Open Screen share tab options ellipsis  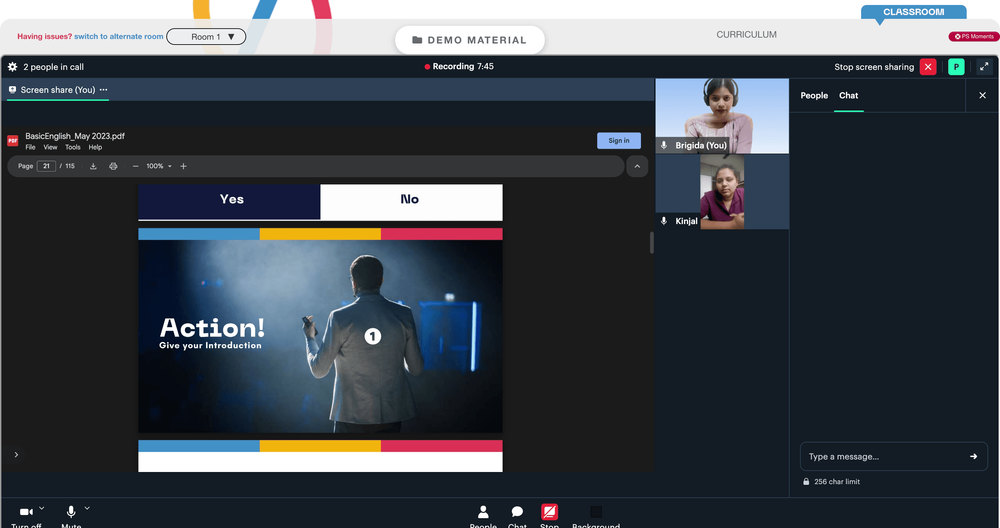click(103, 90)
